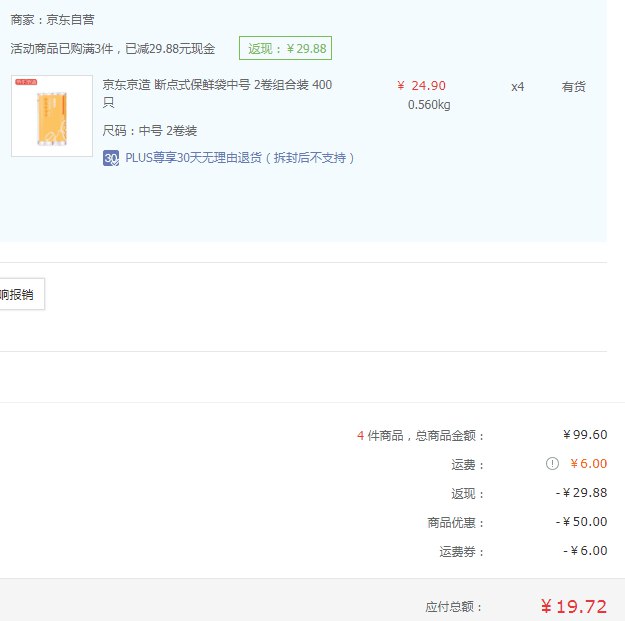Image resolution: width=625 pixels, height=621 pixels.
Task: Click the 商品优惠: label
Action: (x=456, y=523)
